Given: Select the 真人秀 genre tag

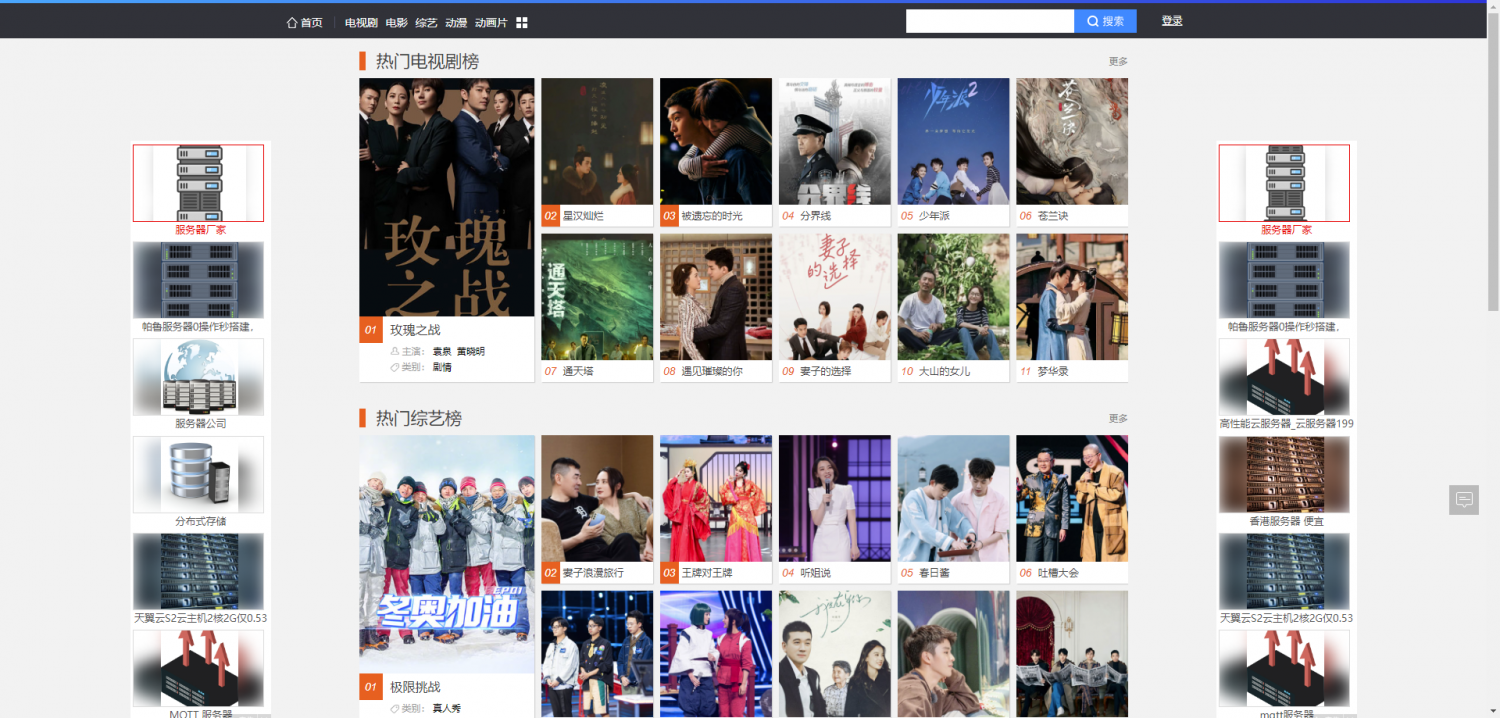Looking at the screenshot, I should coord(446,709).
